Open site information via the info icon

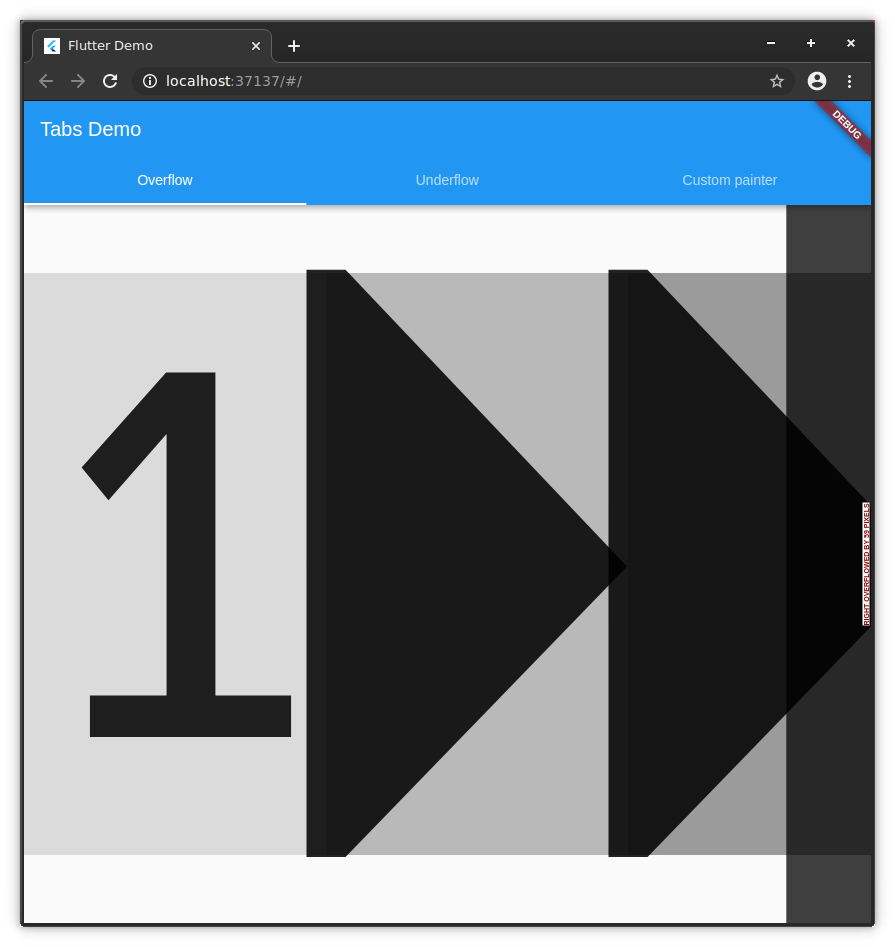[x=150, y=81]
